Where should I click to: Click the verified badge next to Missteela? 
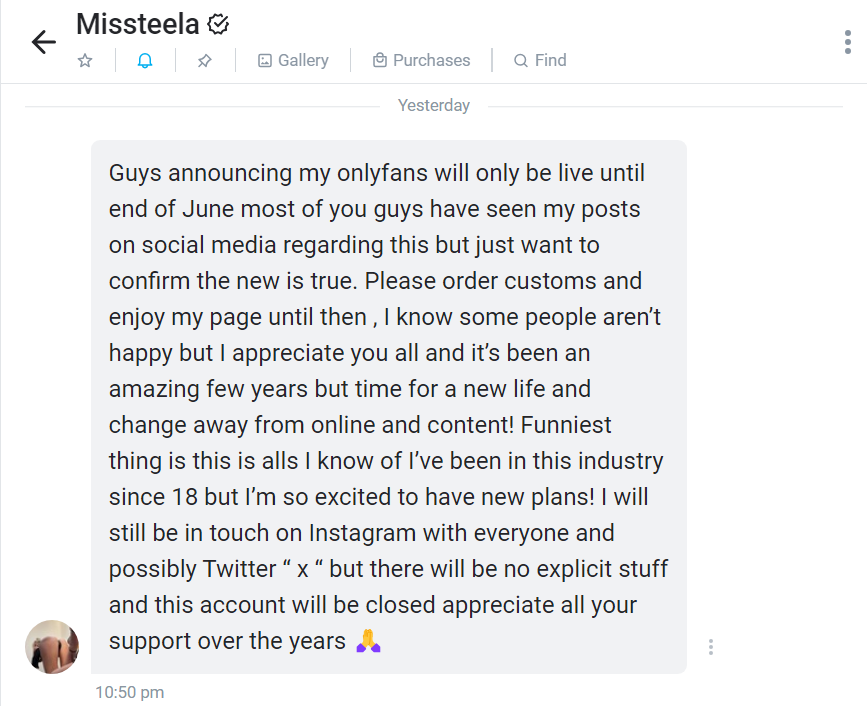coord(218,24)
